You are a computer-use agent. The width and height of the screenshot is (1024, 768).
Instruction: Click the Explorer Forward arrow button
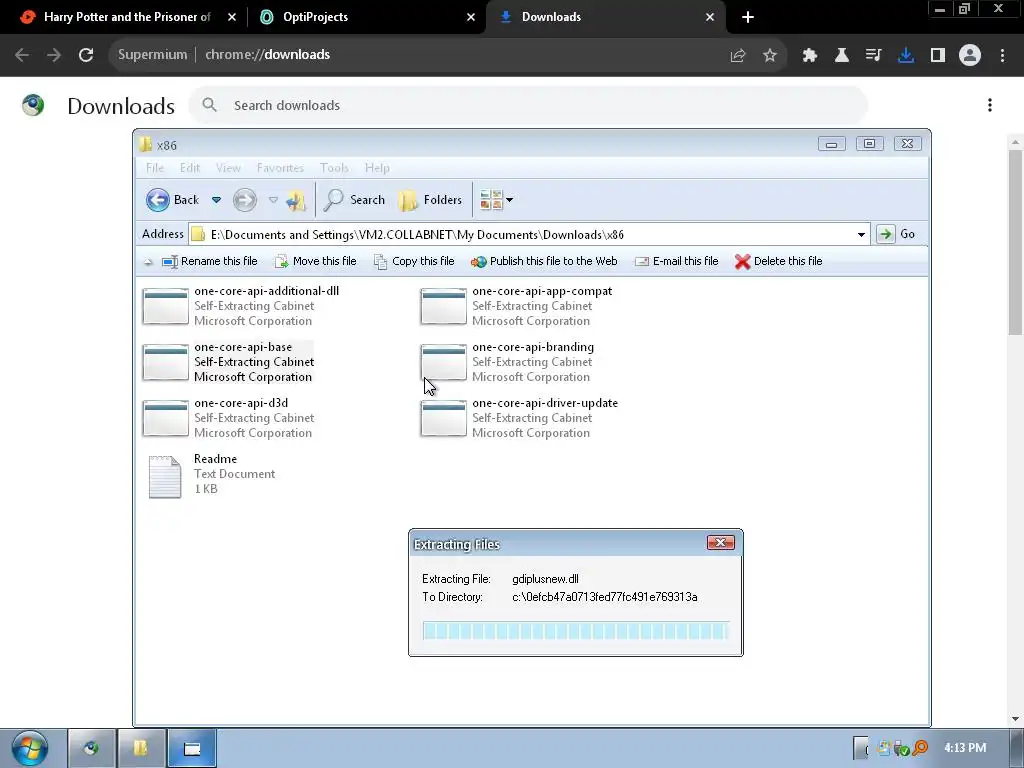tap(245, 200)
